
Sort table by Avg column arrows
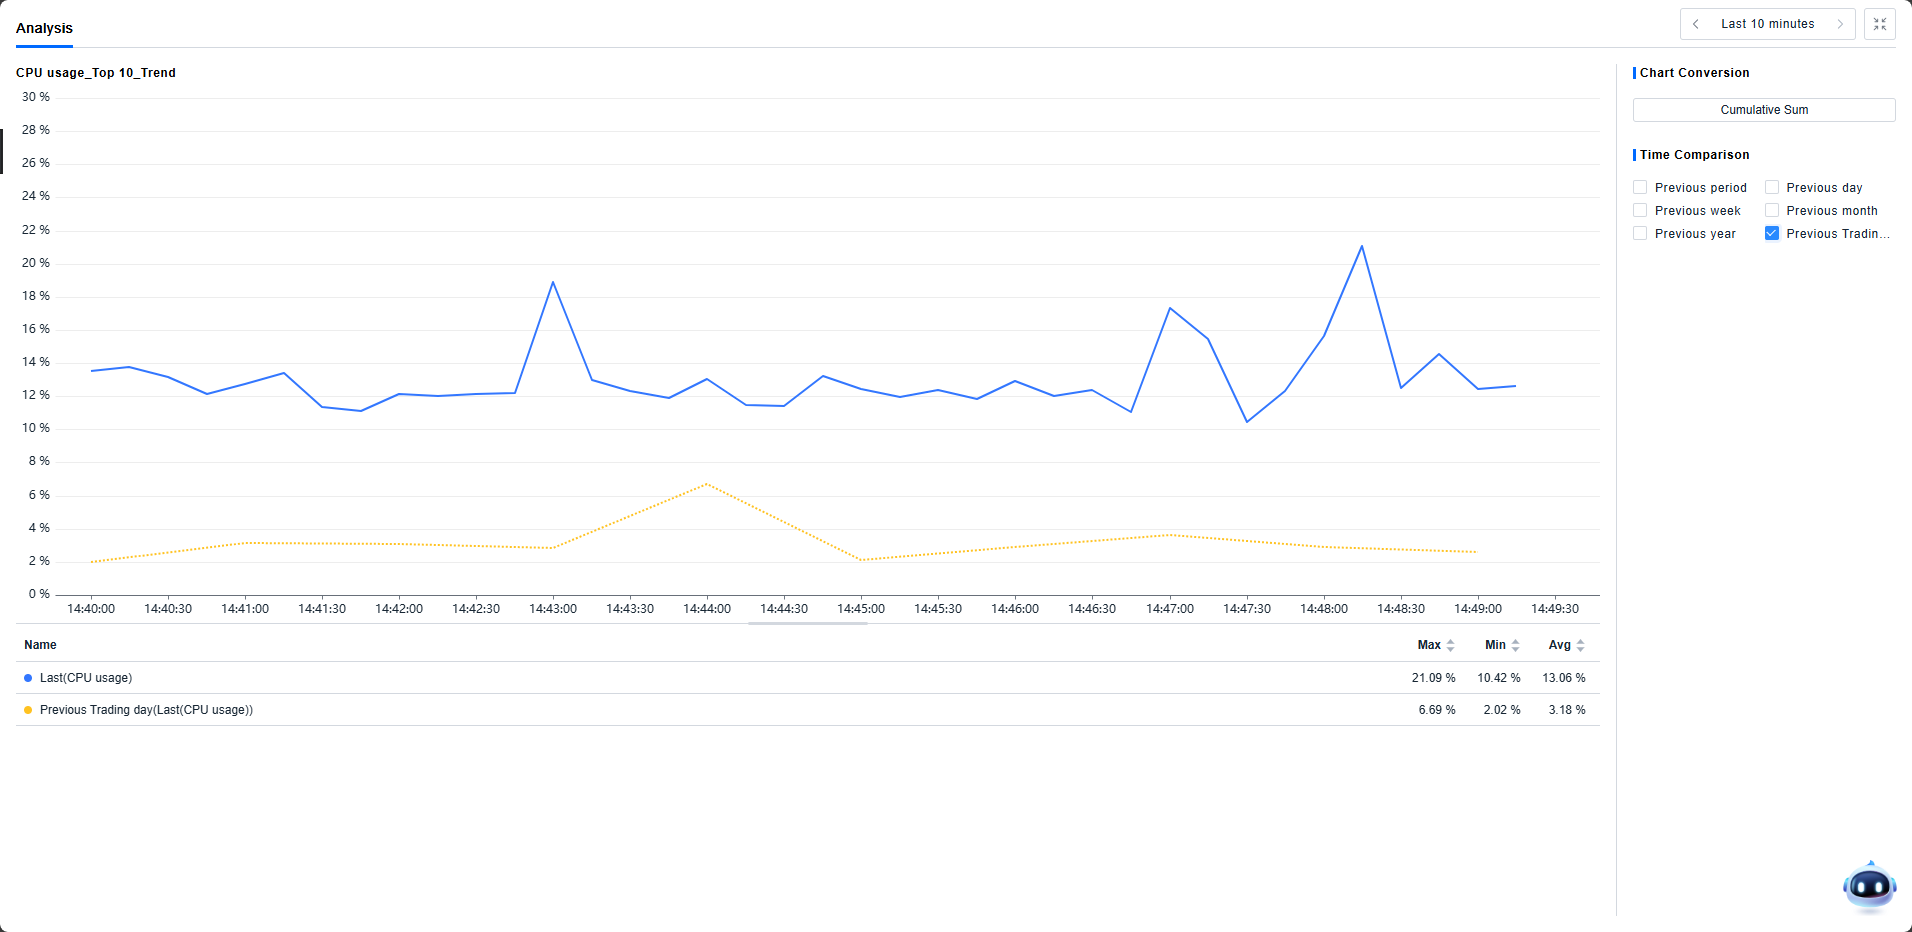point(1580,646)
